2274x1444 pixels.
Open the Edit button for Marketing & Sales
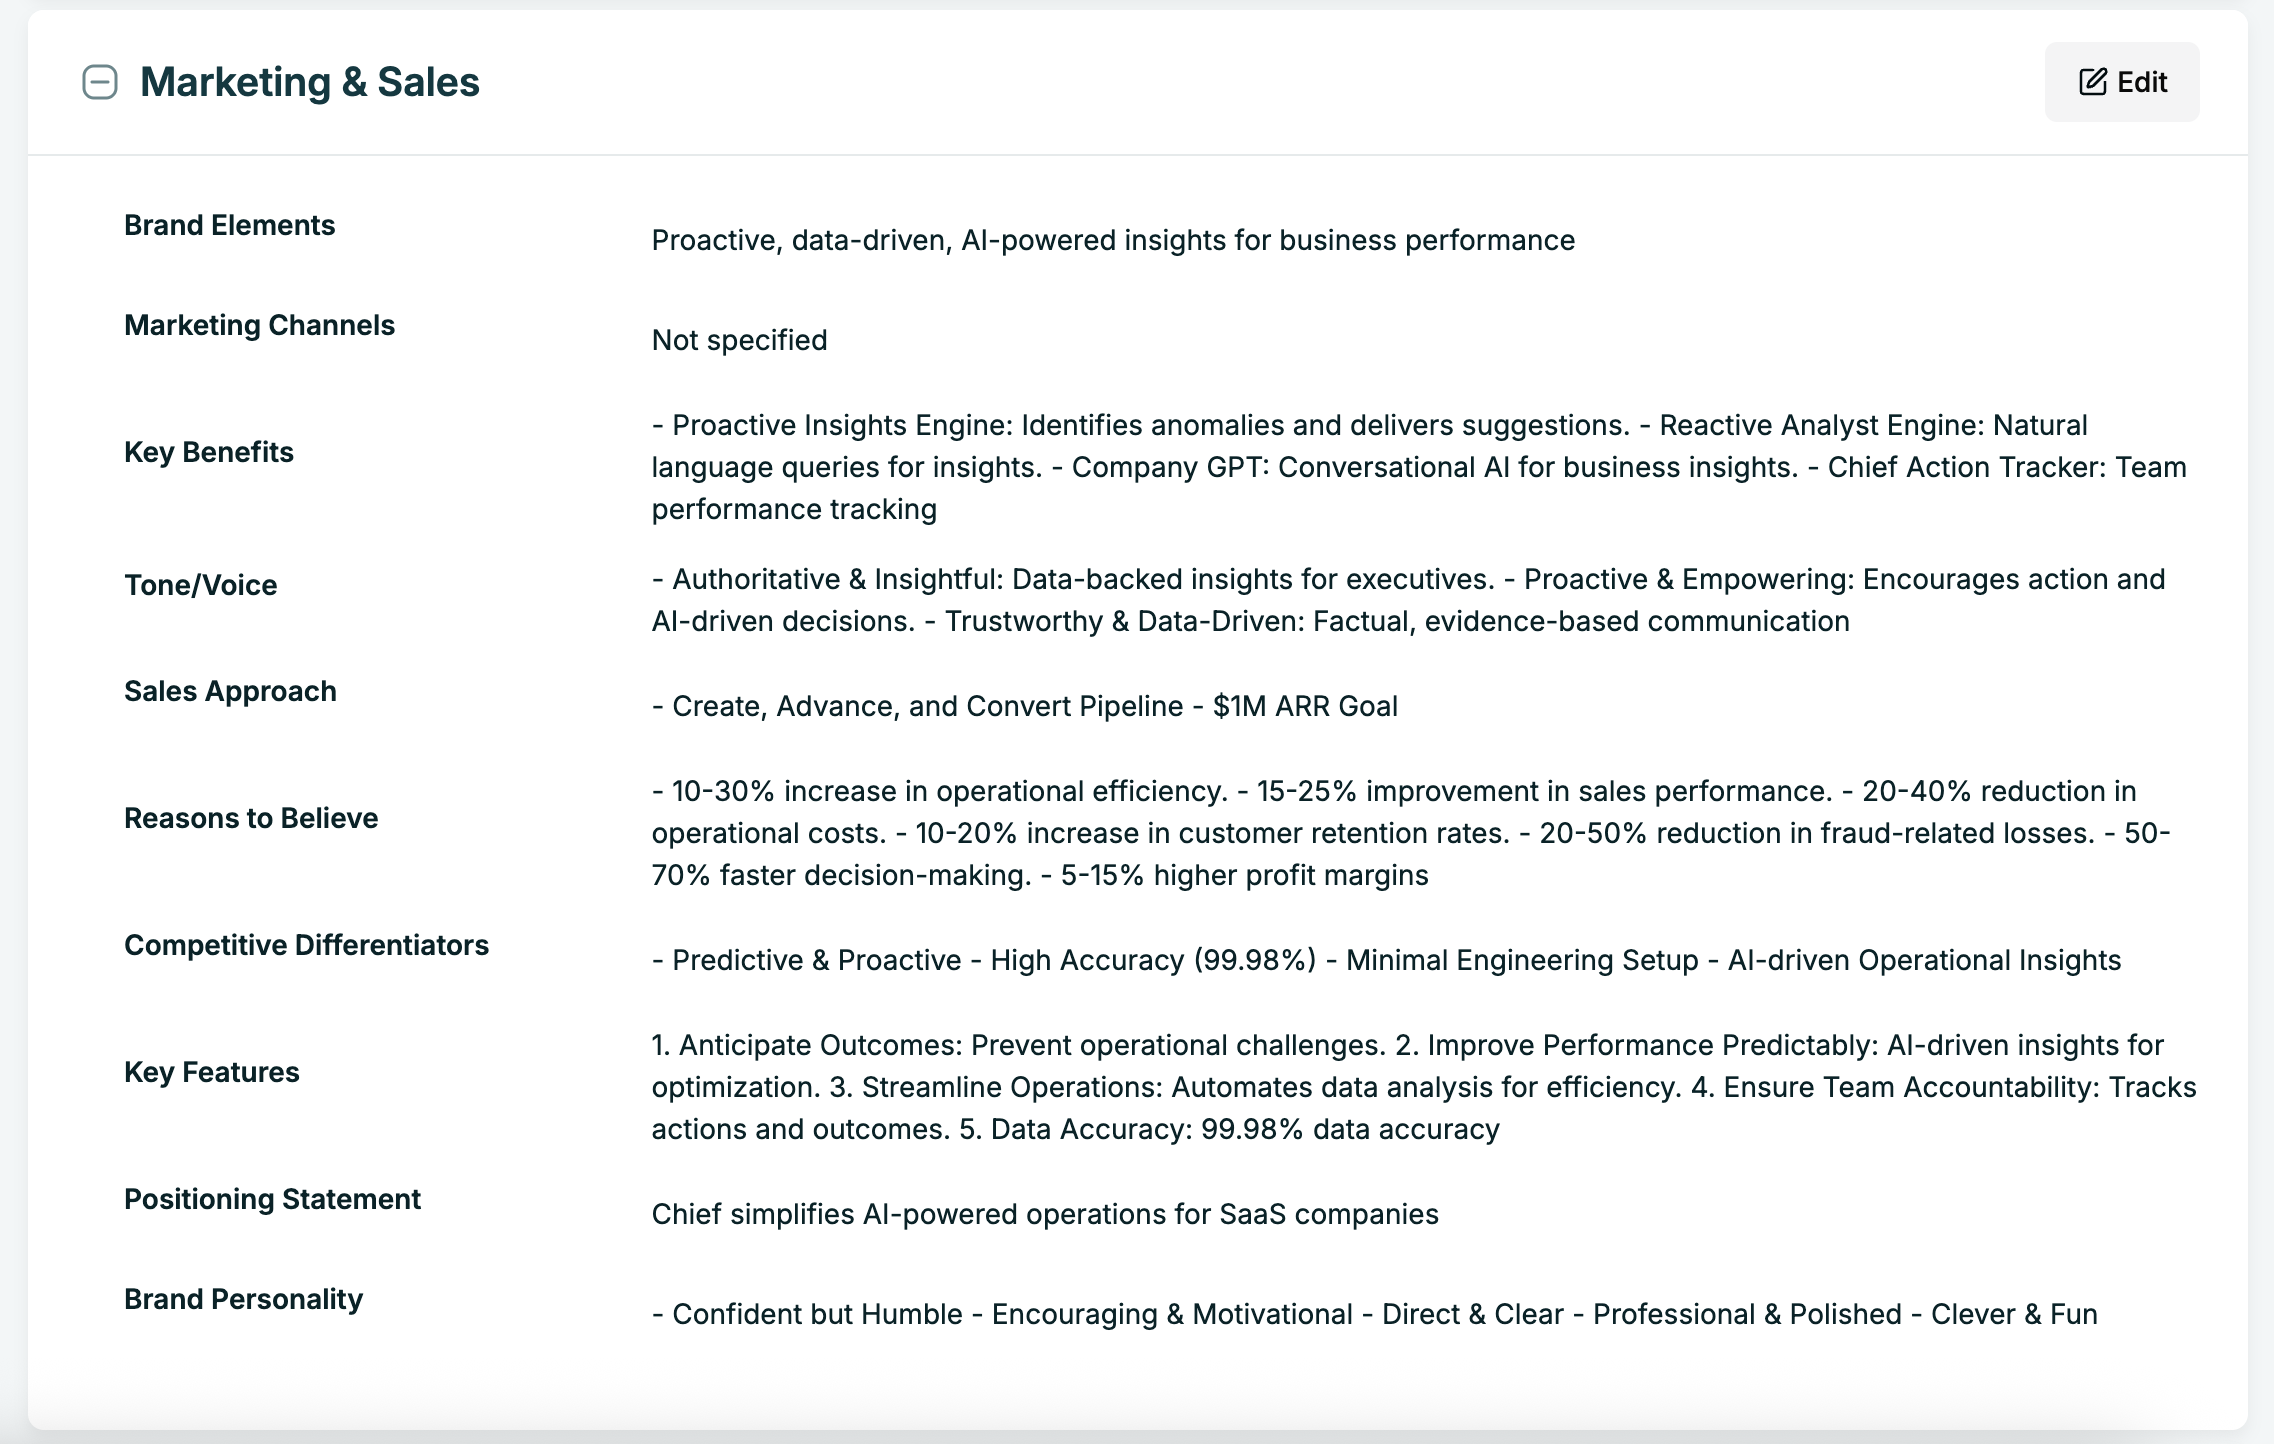[x=2120, y=82]
